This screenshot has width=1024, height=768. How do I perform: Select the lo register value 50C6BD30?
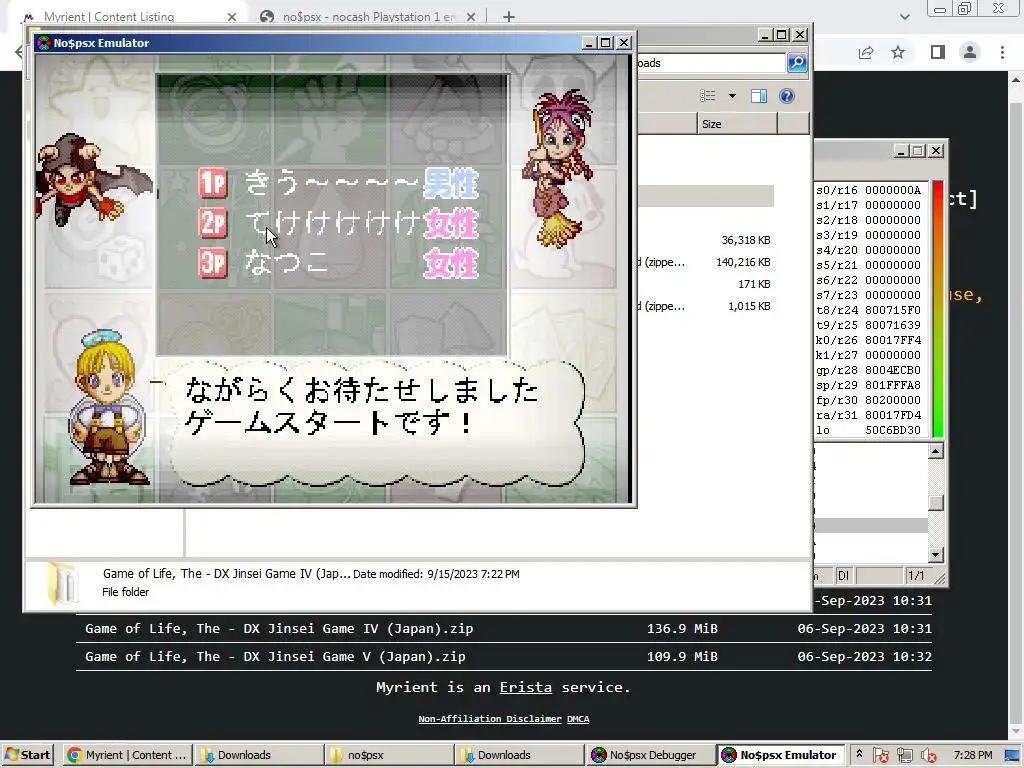(x=893, y=430)
